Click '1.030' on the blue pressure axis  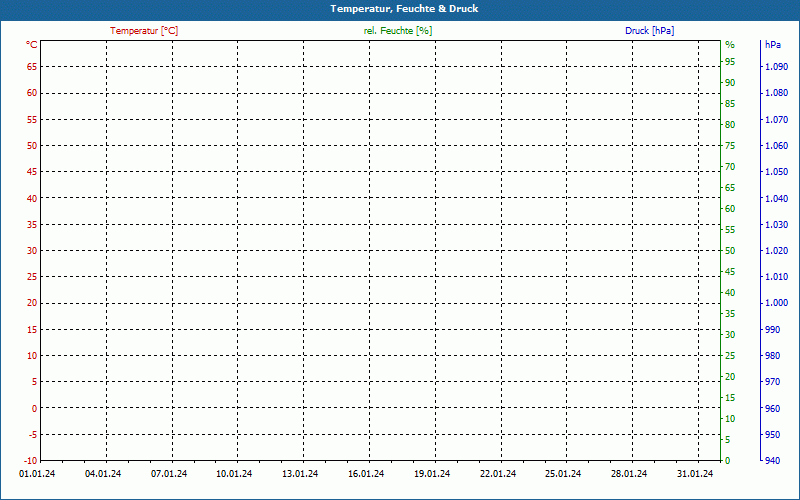point(777,224)
